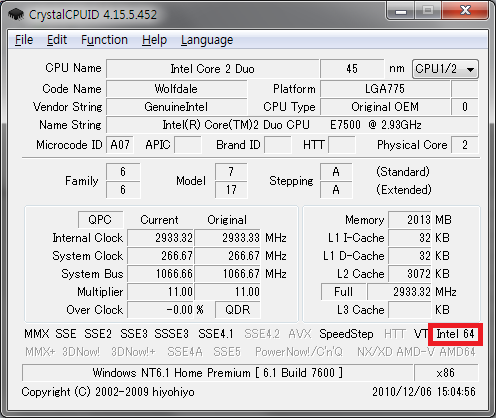Click the Windows NT6.1 Home Premium OS field
Image resolution: width=496 pixels, height=418 pixels.
coord(218,372)
